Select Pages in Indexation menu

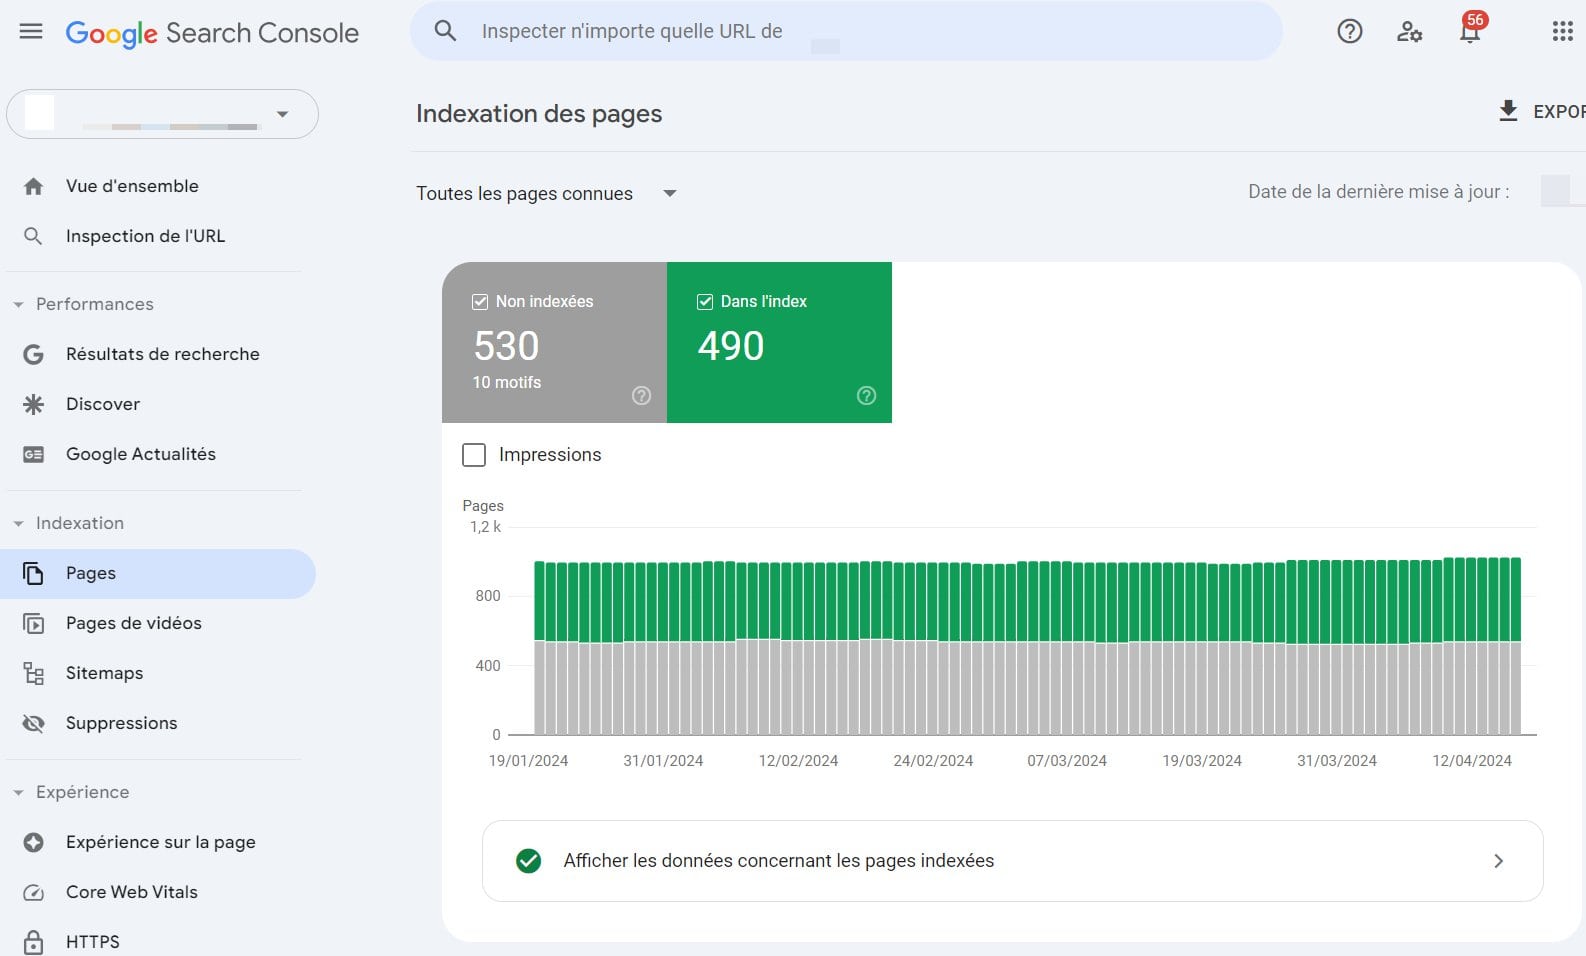[x=158, y=574]
